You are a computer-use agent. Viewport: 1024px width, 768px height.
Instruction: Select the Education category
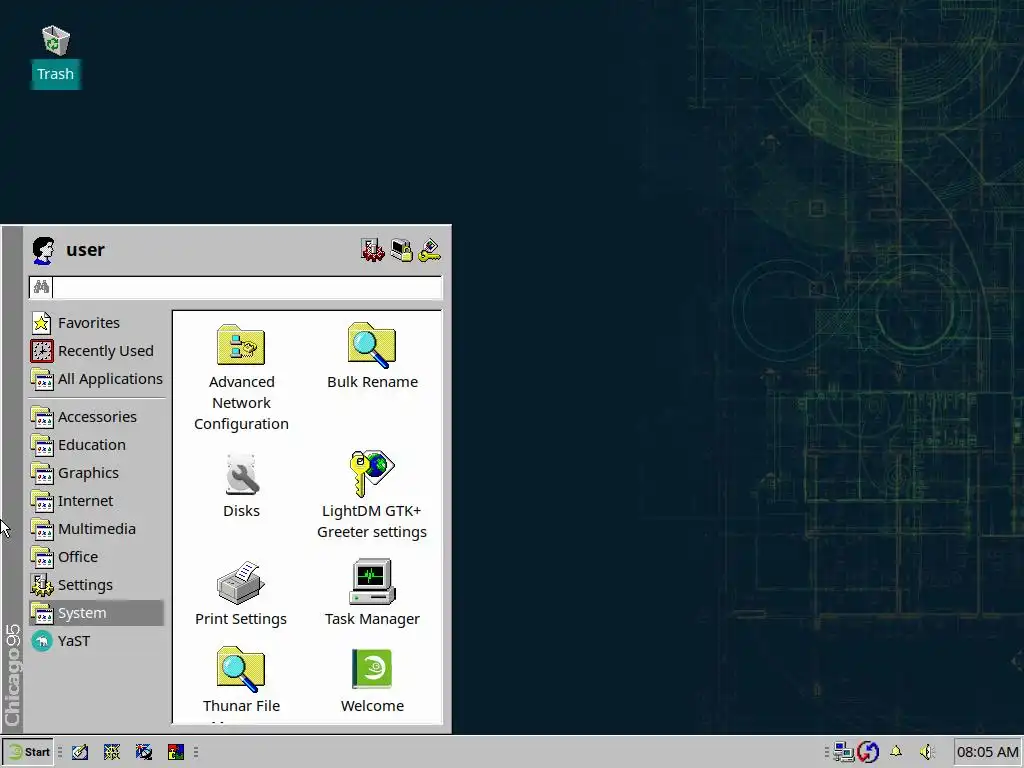pos(97,445)
